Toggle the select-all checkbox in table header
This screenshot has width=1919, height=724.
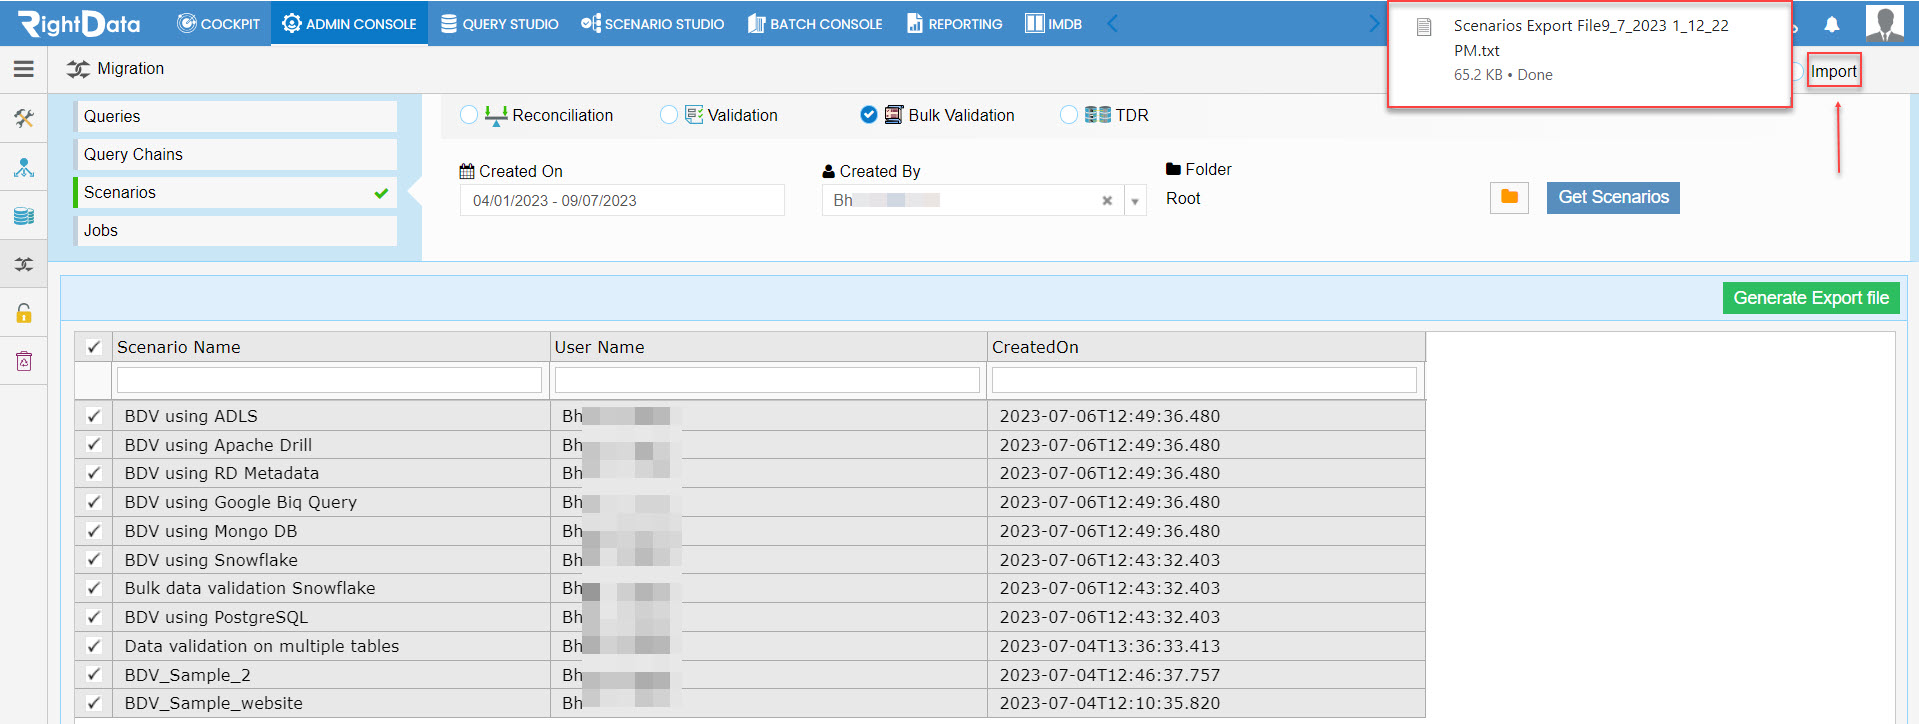coord(94,347)
